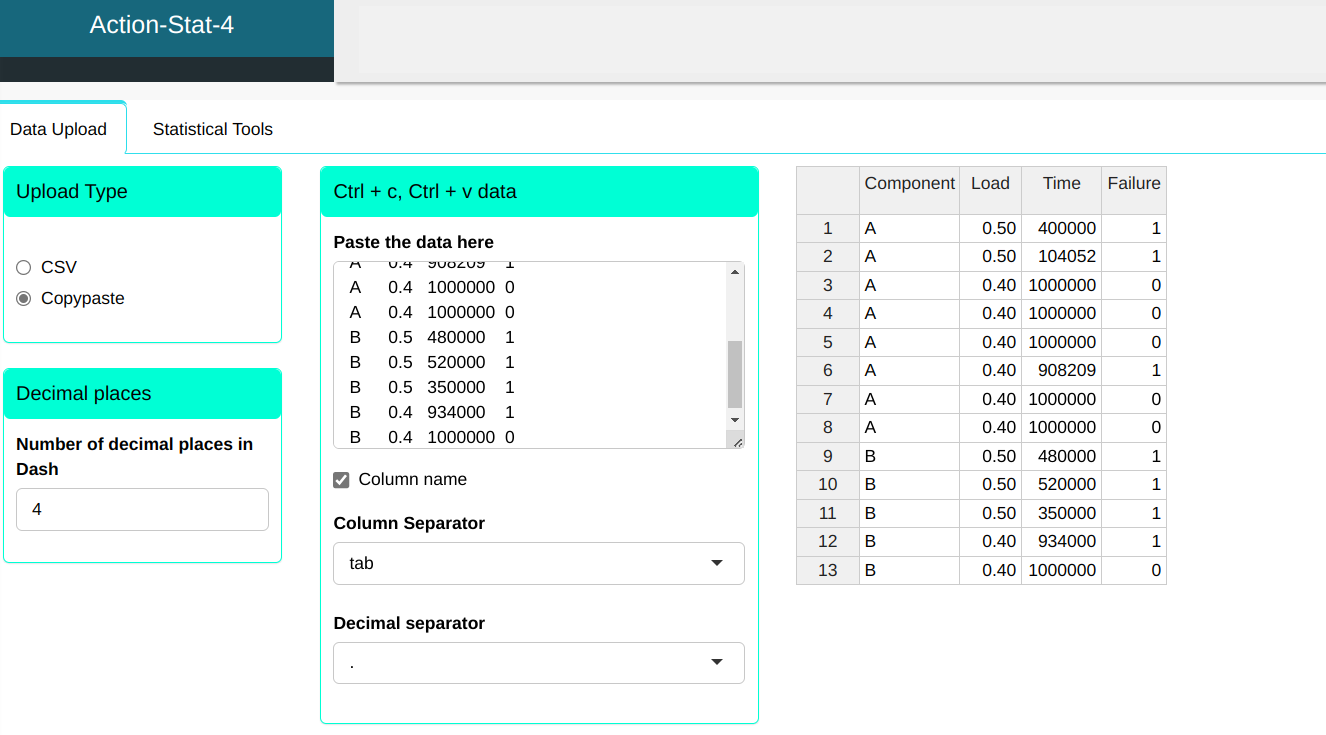Click the Component column header
The image size is (1326, 735).
point(909,183)
